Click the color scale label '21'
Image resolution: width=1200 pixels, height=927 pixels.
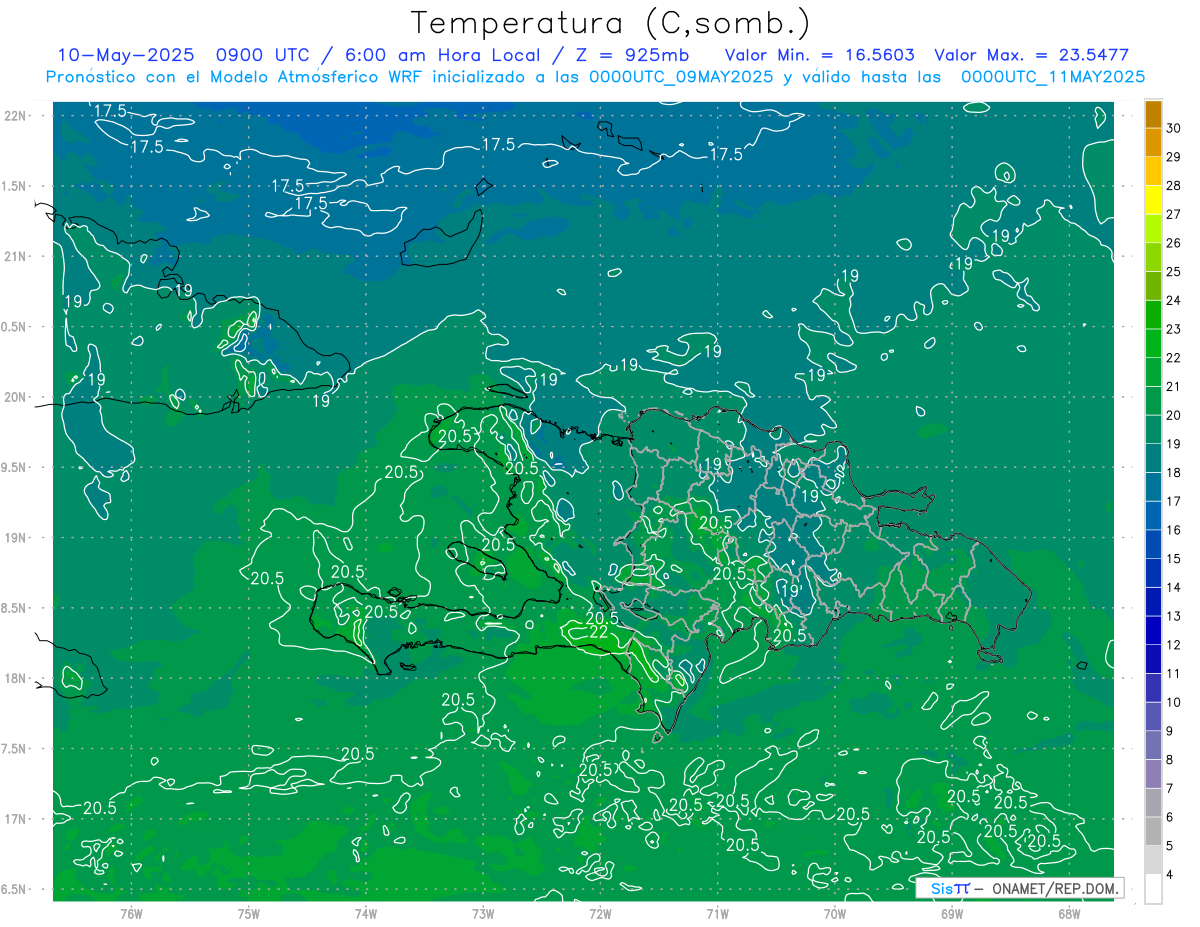pos(1174,386)
